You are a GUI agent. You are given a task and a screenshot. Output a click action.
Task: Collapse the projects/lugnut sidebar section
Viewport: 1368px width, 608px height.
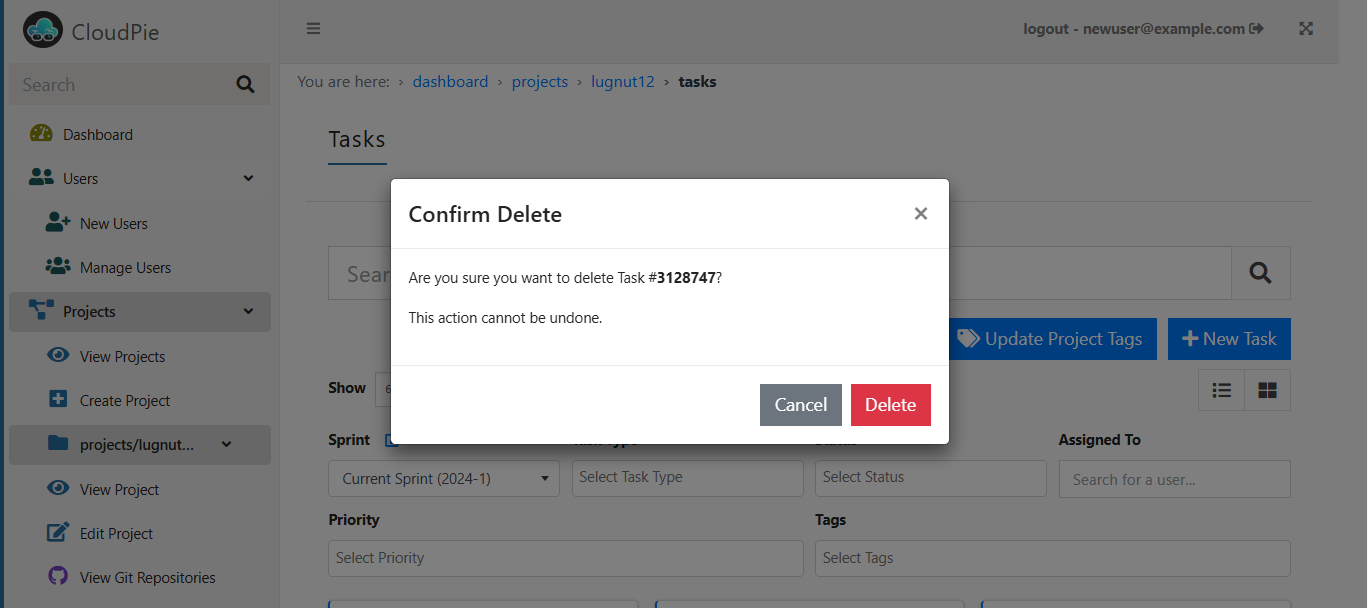227,444
